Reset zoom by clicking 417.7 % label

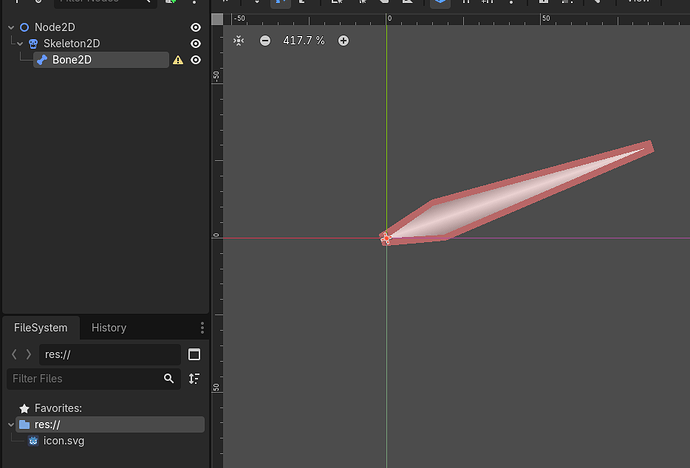(x=304, y=41)
